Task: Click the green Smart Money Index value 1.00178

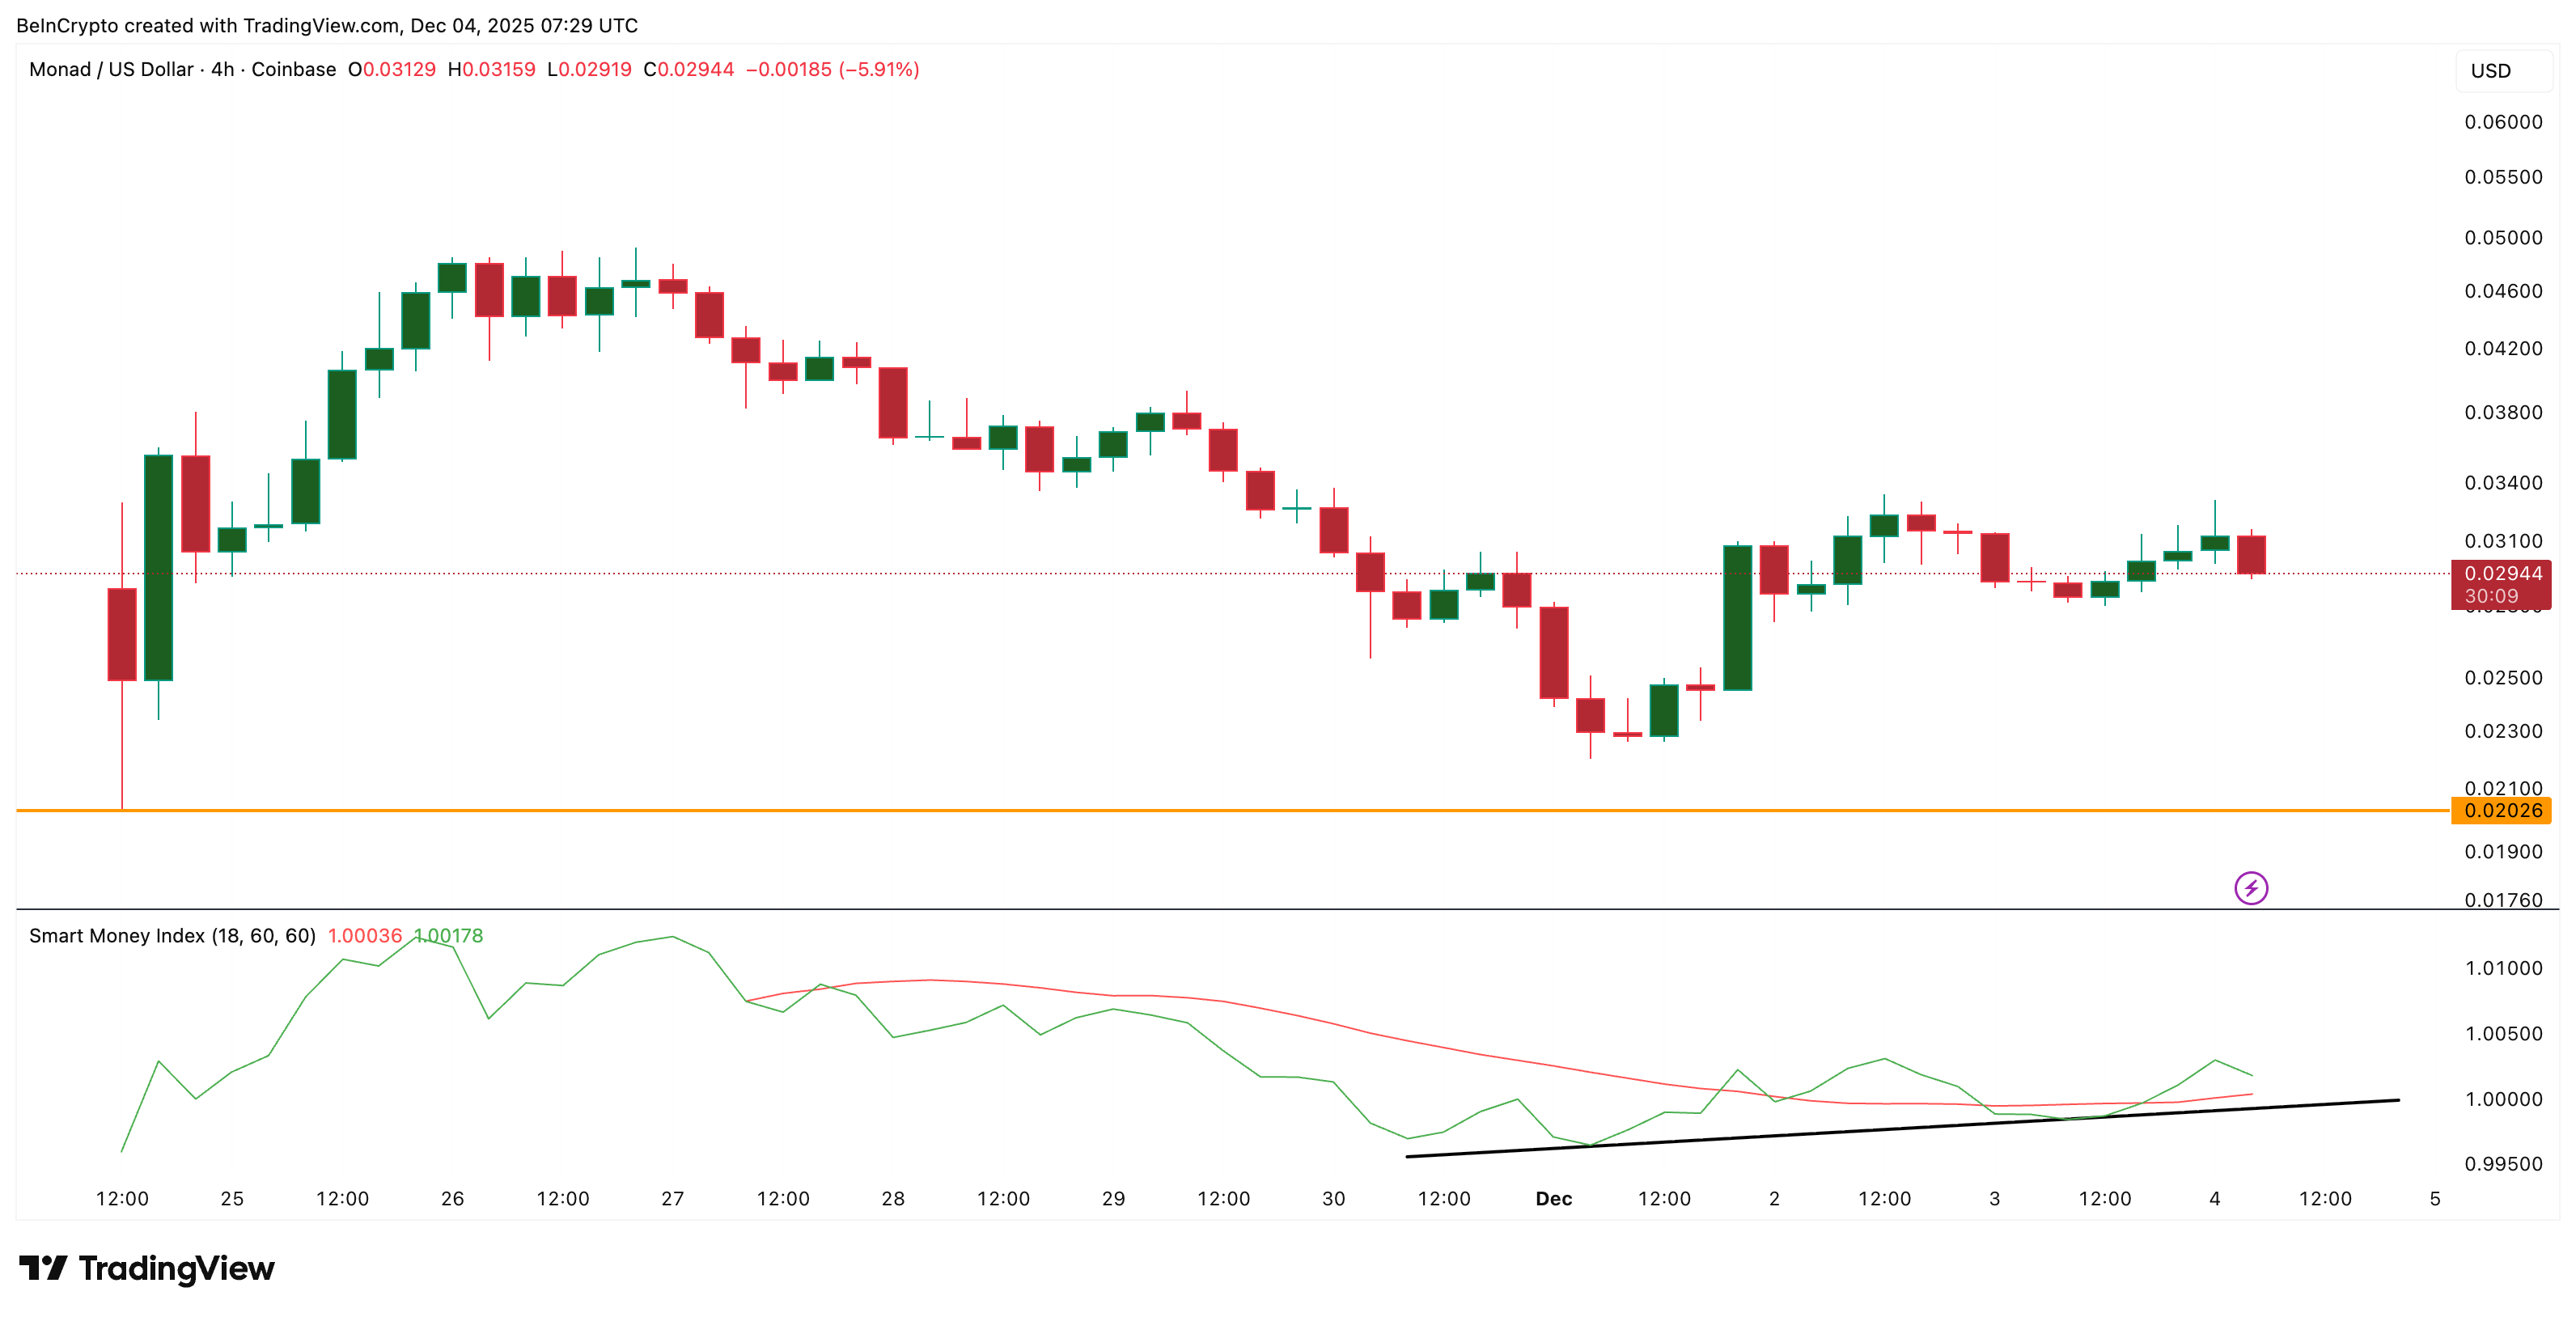Action: [x=449, y=936]
